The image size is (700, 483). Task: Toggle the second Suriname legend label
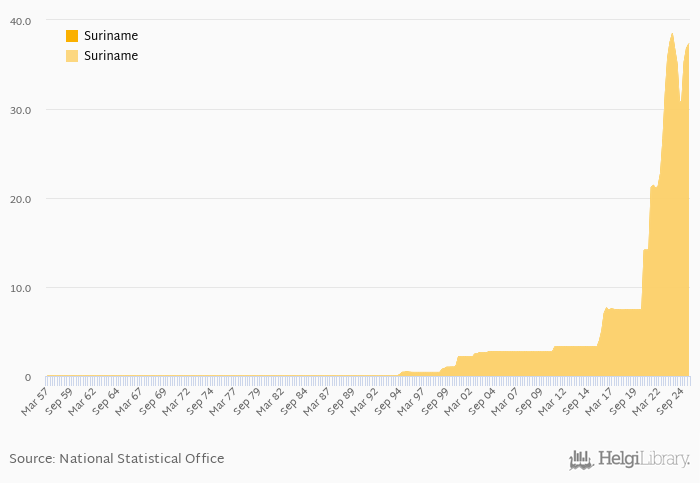(111, 56)
